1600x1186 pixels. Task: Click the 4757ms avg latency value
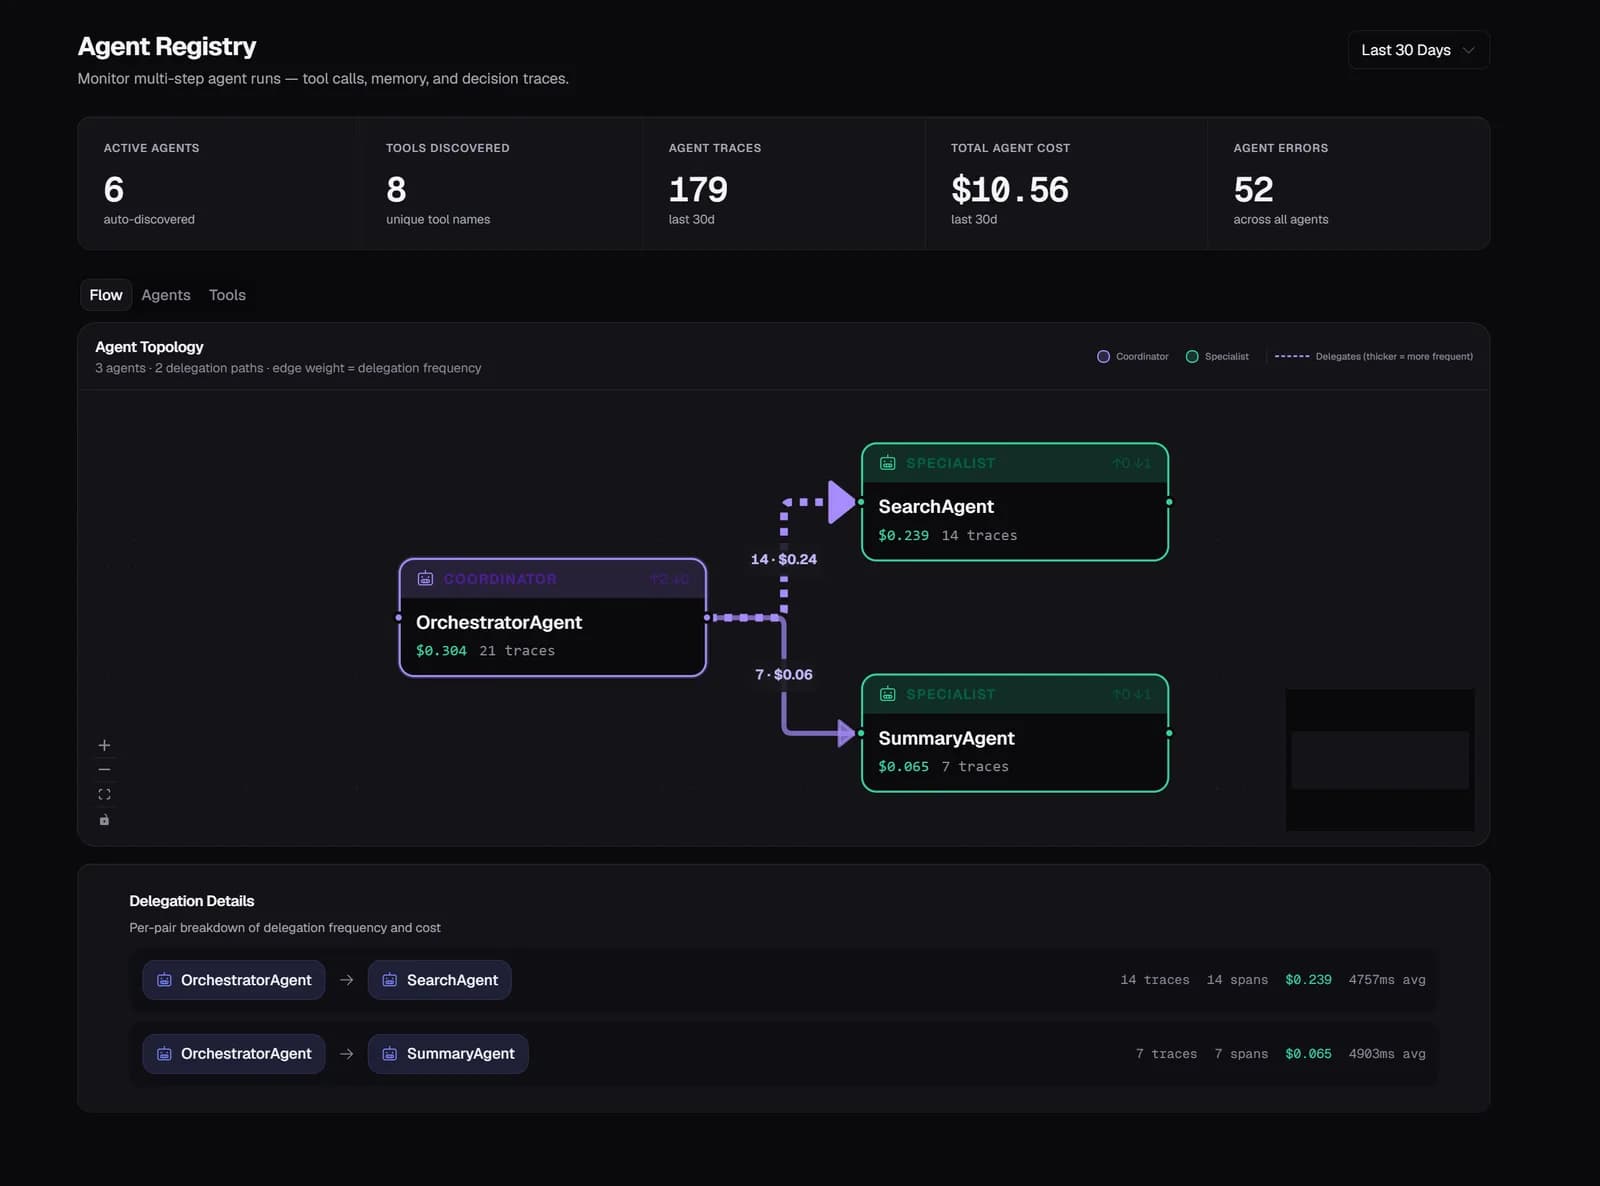[x=1387, y=980]
